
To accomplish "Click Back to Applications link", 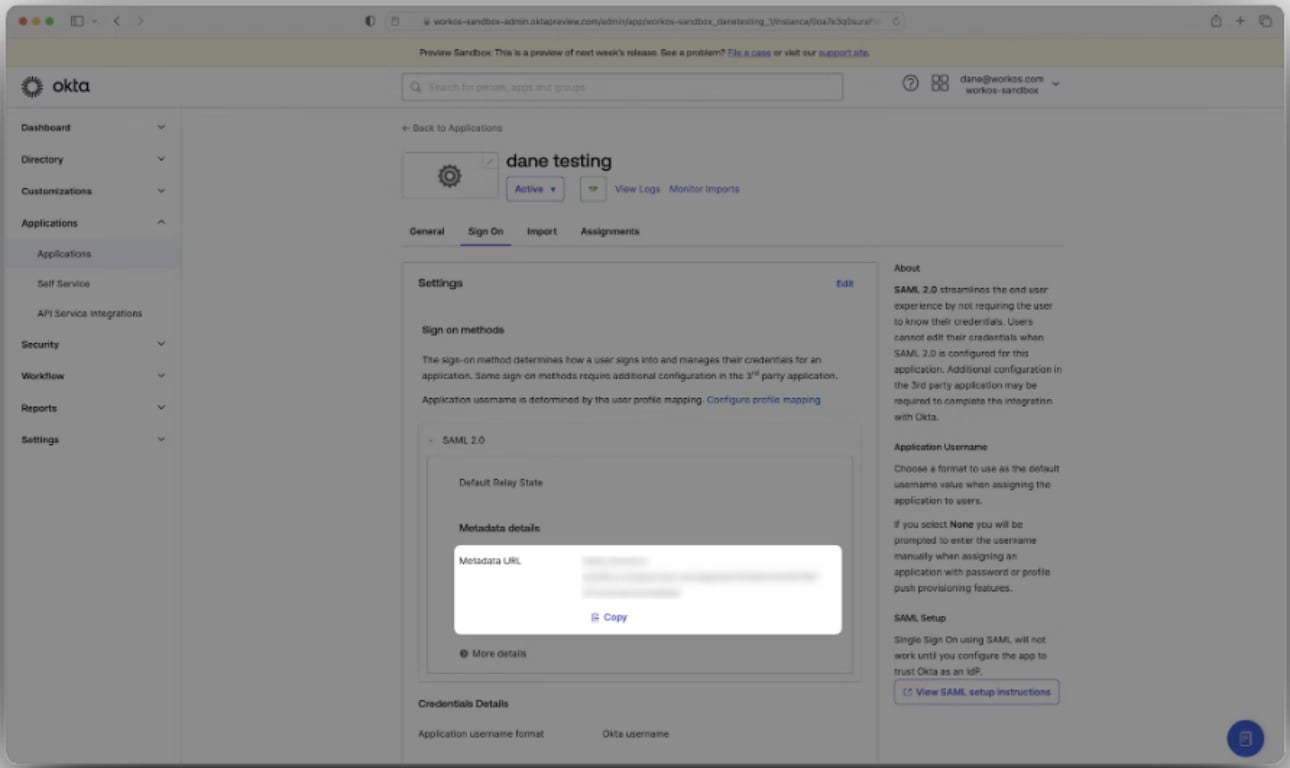I will [x=452, y=128].
